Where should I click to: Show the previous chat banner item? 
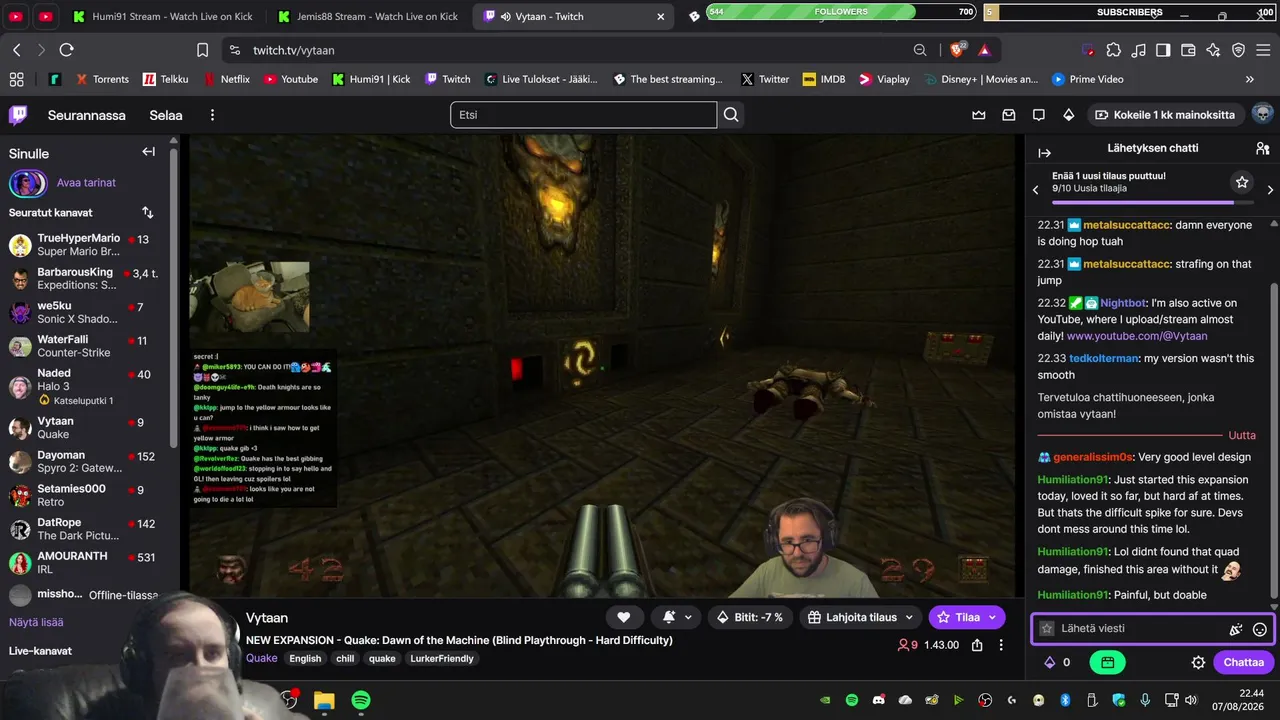[1036, 190]
